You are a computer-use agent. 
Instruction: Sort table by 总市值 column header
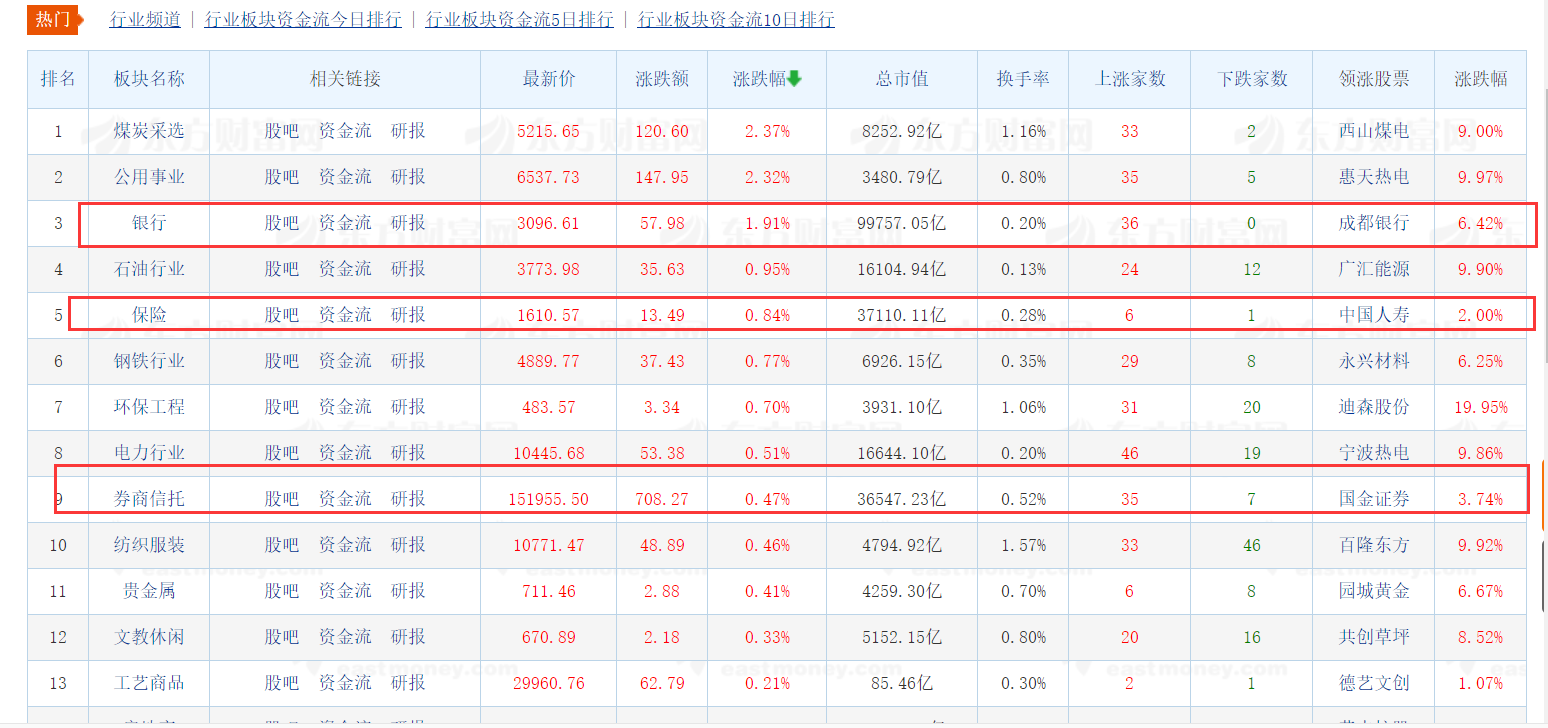tap(902, 79)
